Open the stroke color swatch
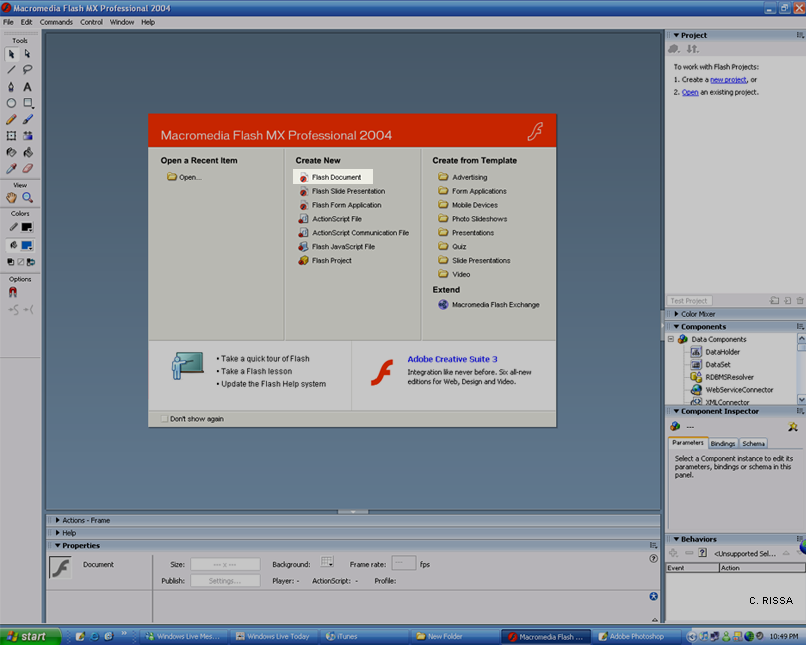This screenshot has width=806, height=645. 27,227
